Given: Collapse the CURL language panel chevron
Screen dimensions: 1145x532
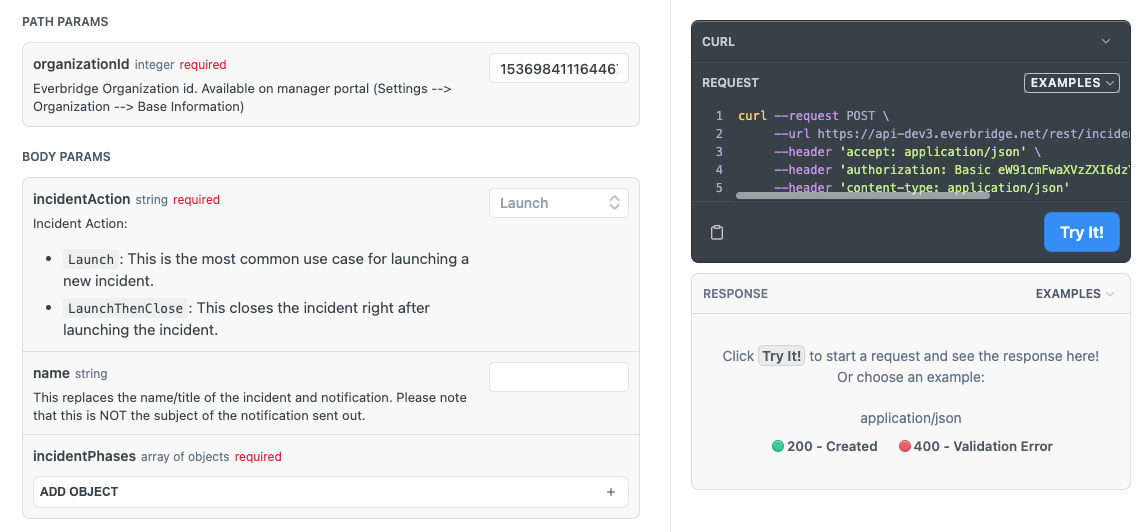Looking at the screenshot, I should (x=1105, y=42).
